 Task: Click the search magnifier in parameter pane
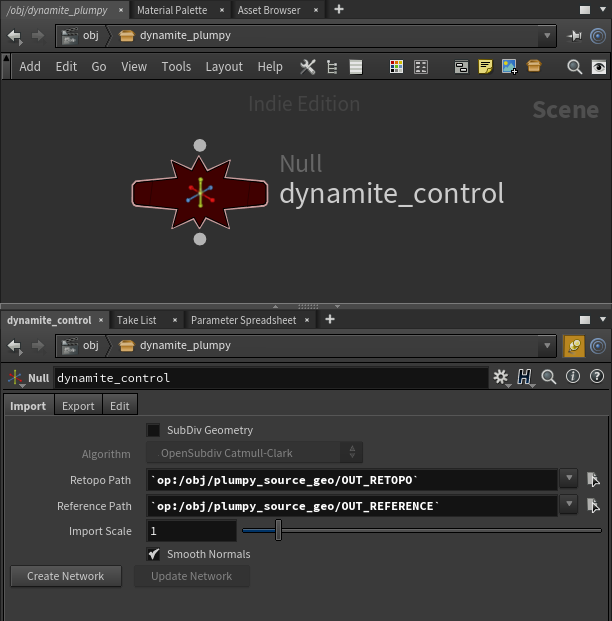pos(549,378)
